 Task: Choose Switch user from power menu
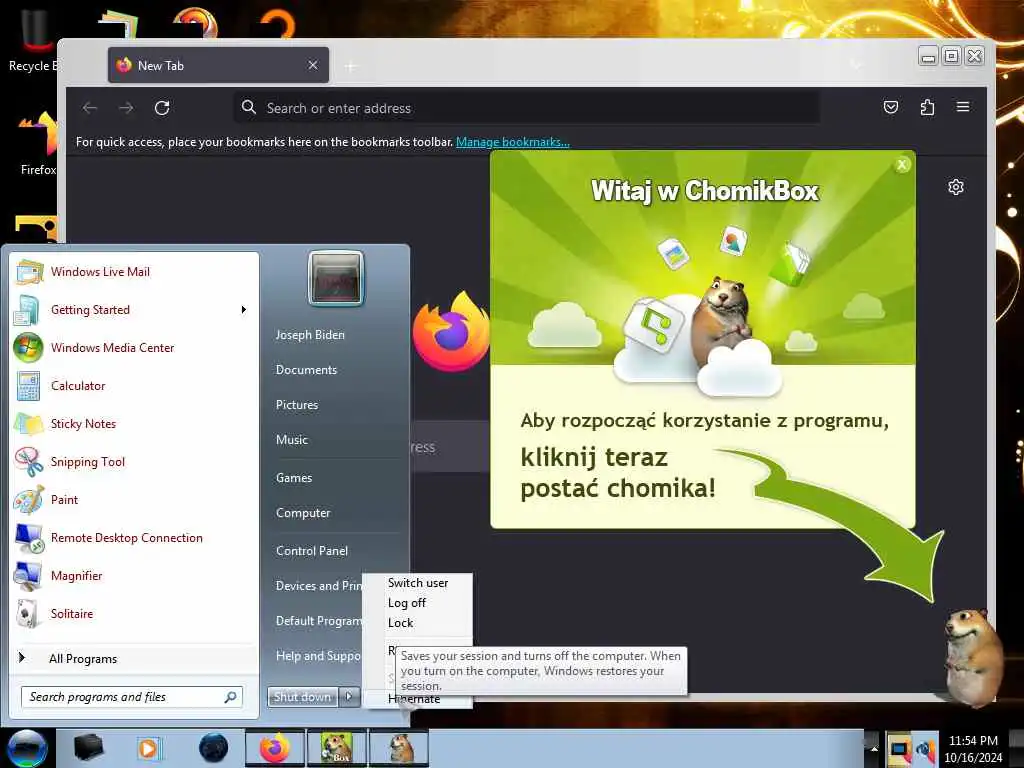pos(418,583)
